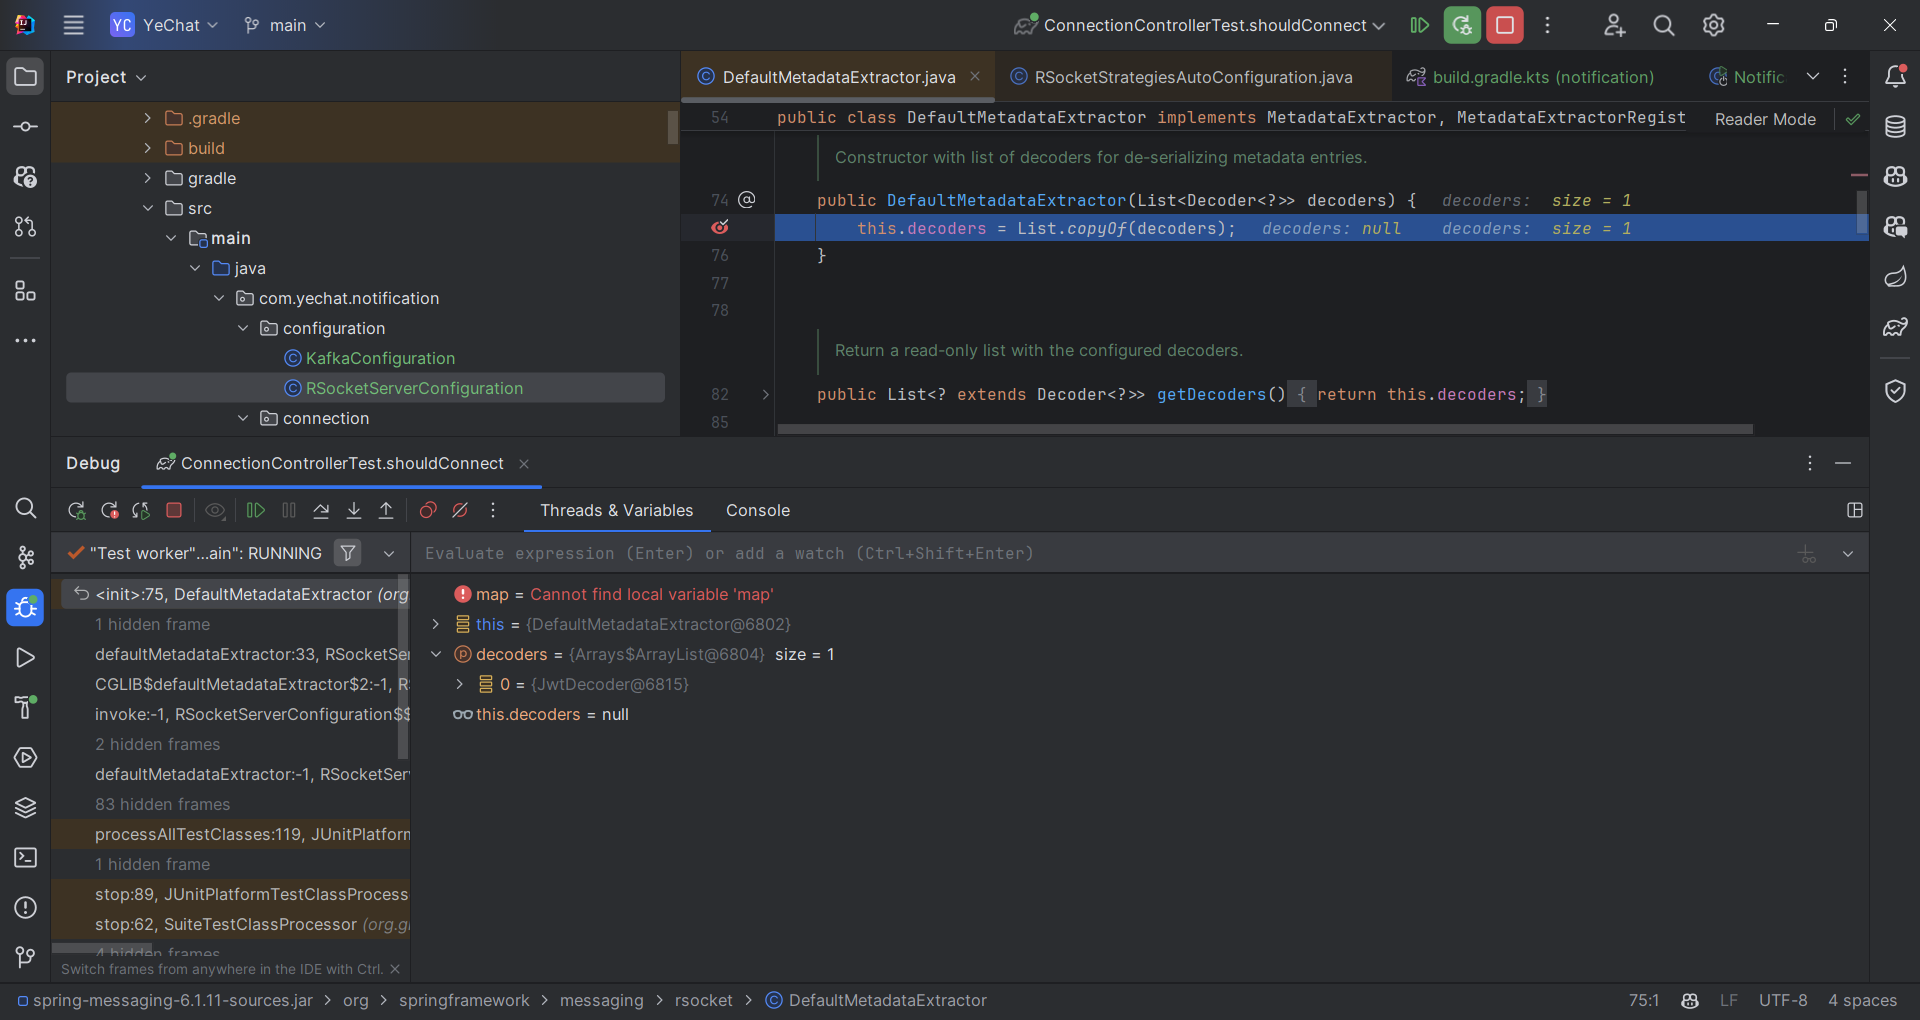Viewport: 1920px width, 1020px height.
Task: Open View Breakpoints dialog
Action: (428, 511)
